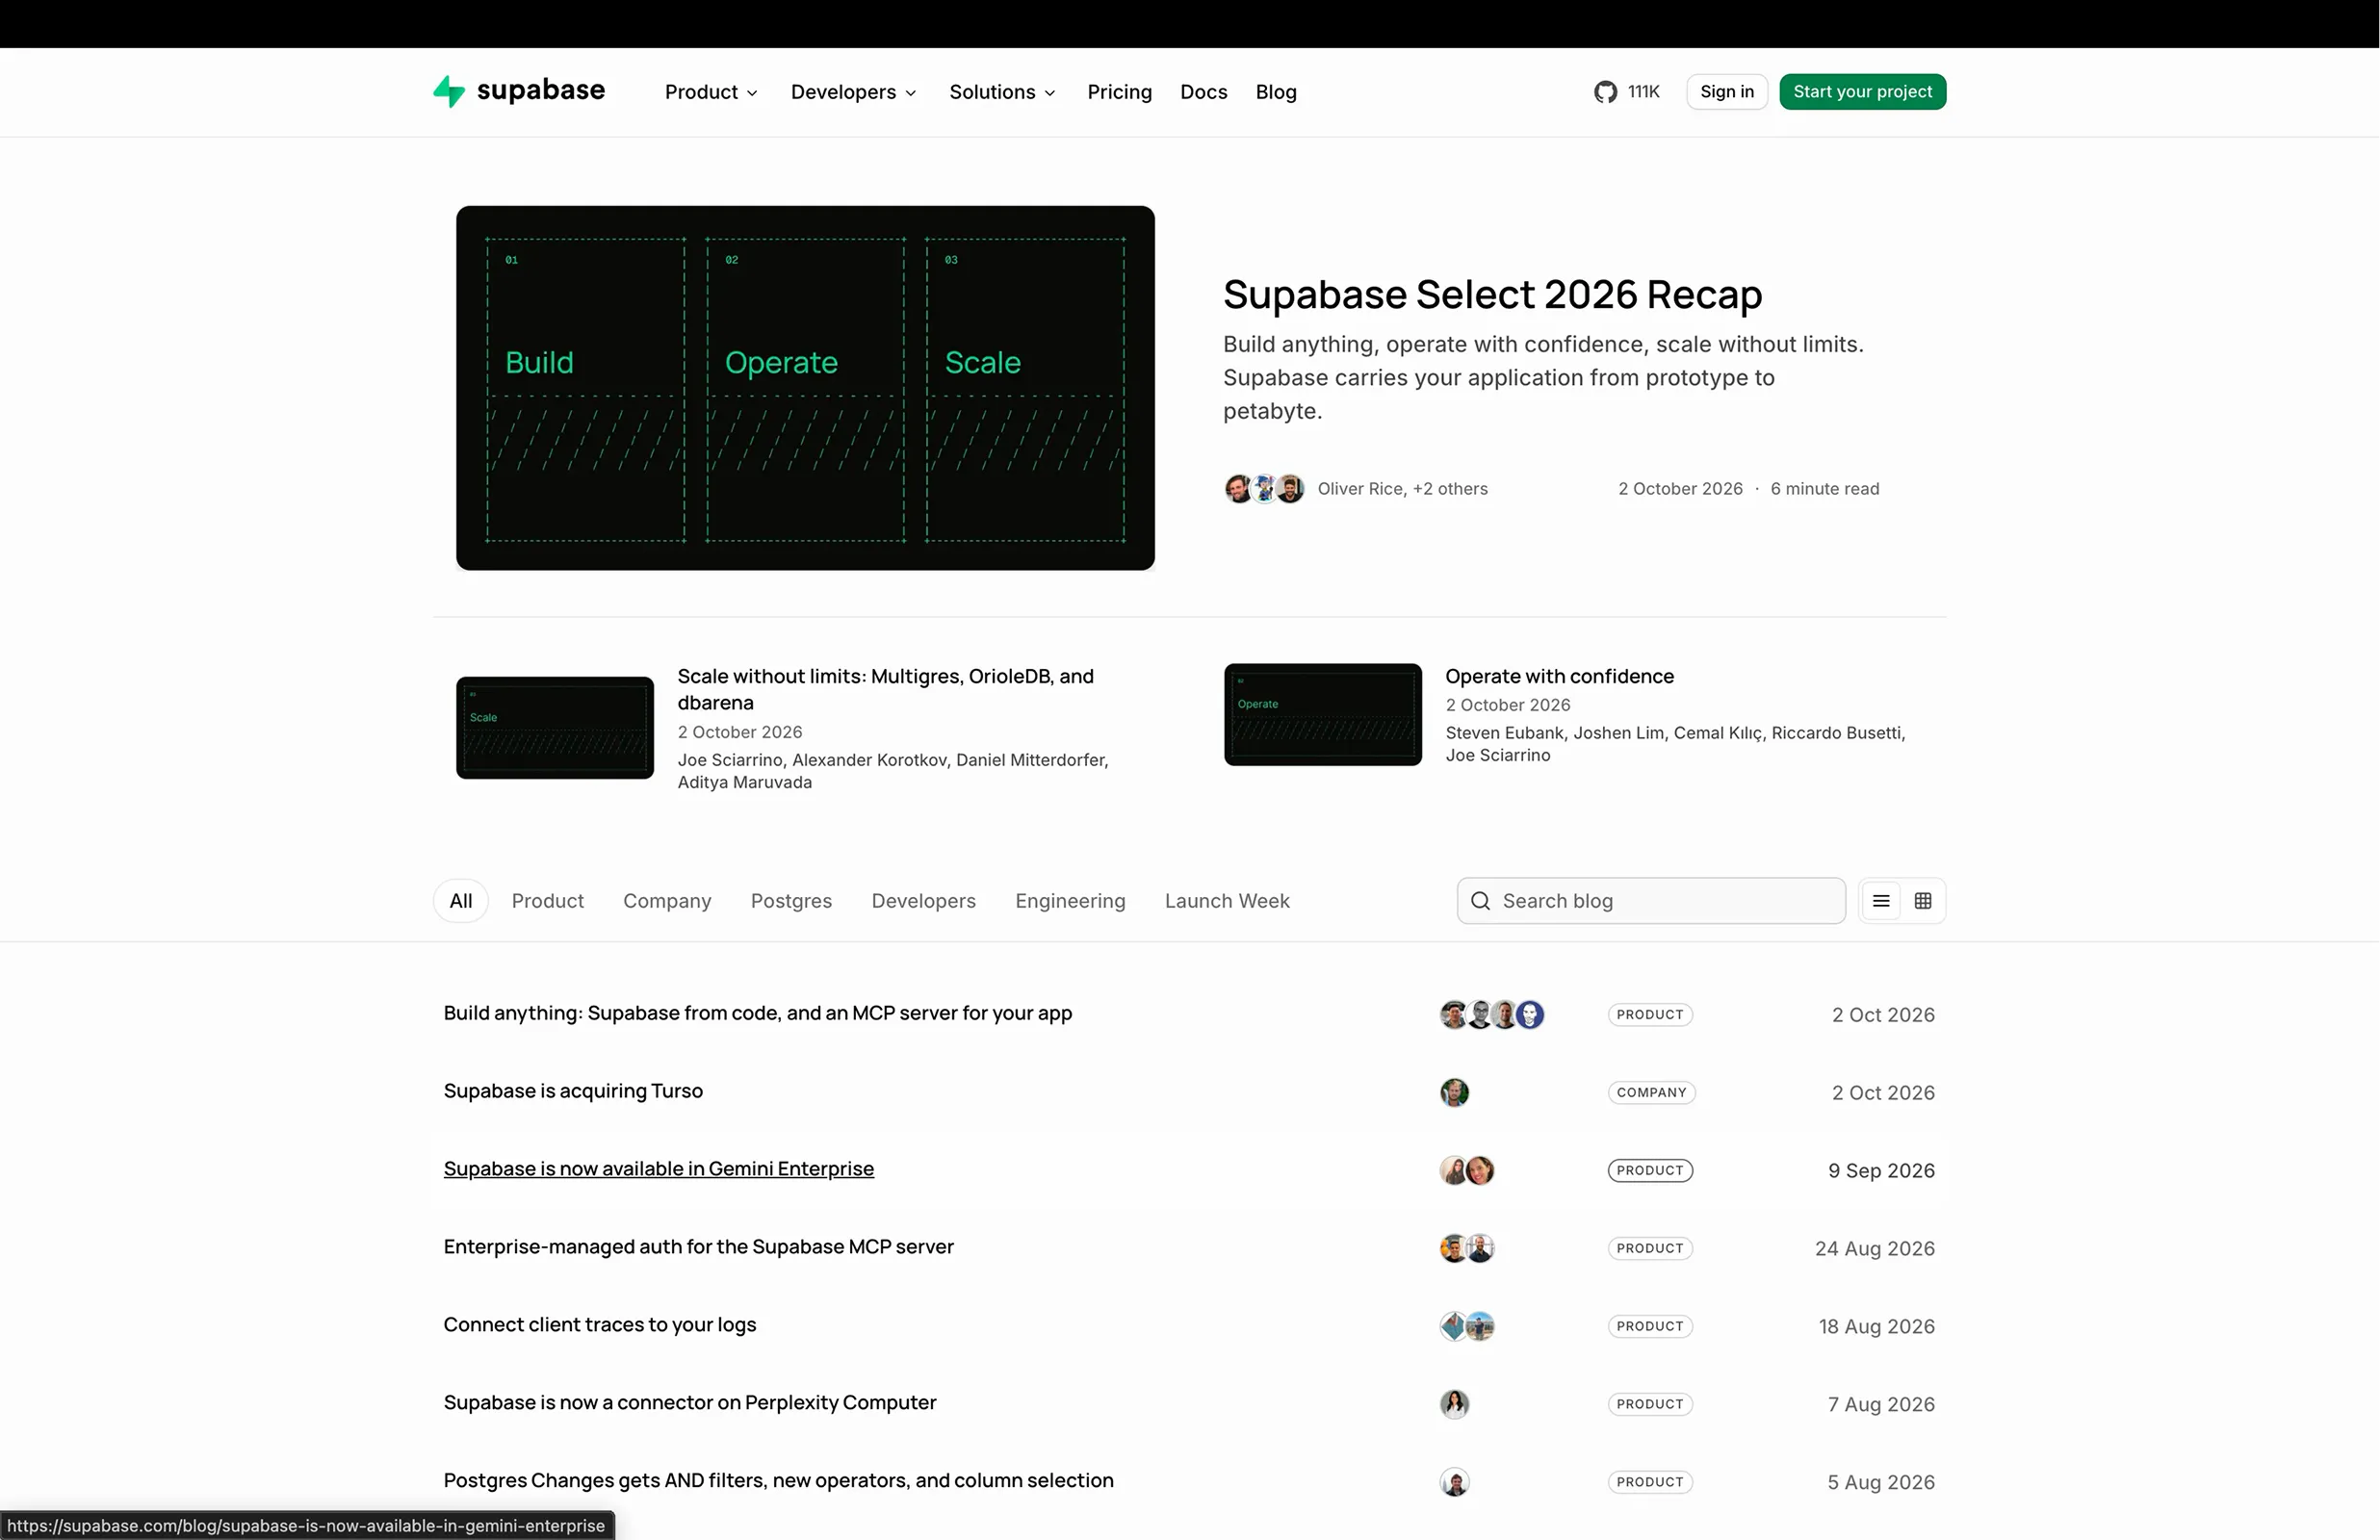Click PRODUCT tag on Gemini Enterprise row

[x=1650, y=1171]
